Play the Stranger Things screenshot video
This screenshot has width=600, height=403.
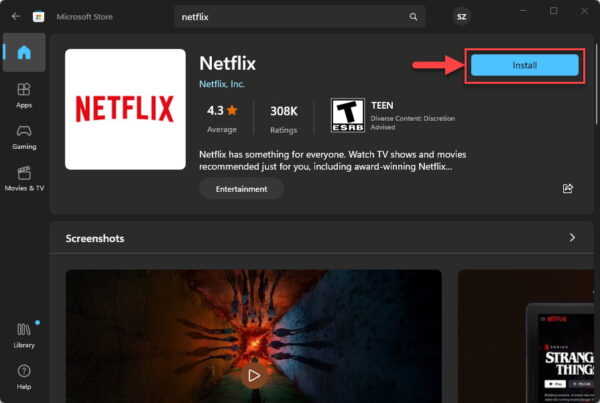pyautogui.click(x=253, y=375)
